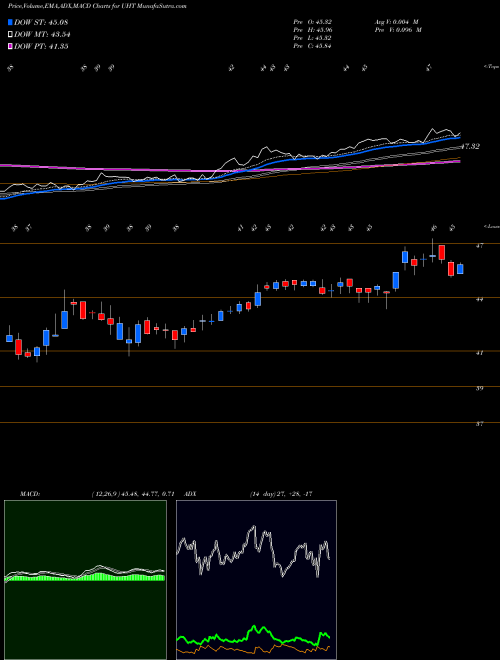Click the 41 price axis label
The image size is (500, 660).
pyautogui.click(x=479, y=353)
